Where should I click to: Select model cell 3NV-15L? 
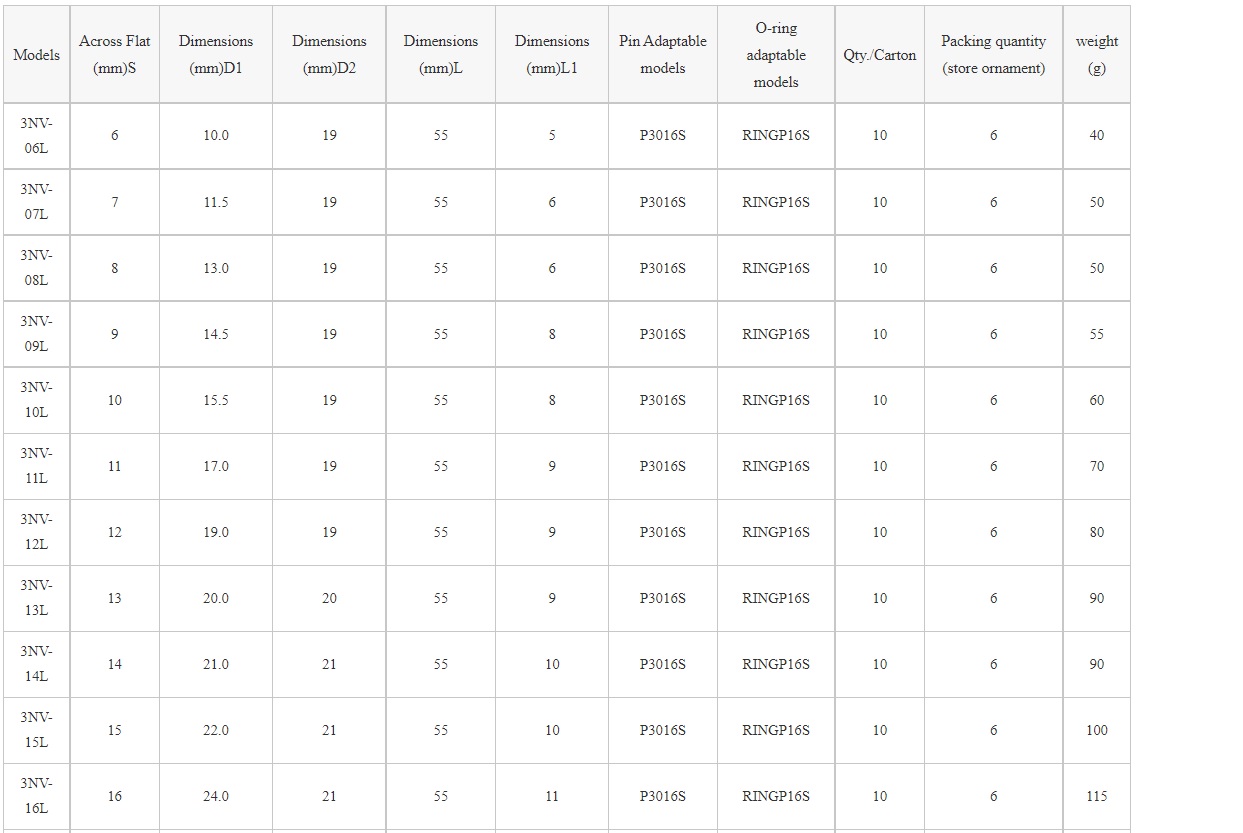pos(36,730)
